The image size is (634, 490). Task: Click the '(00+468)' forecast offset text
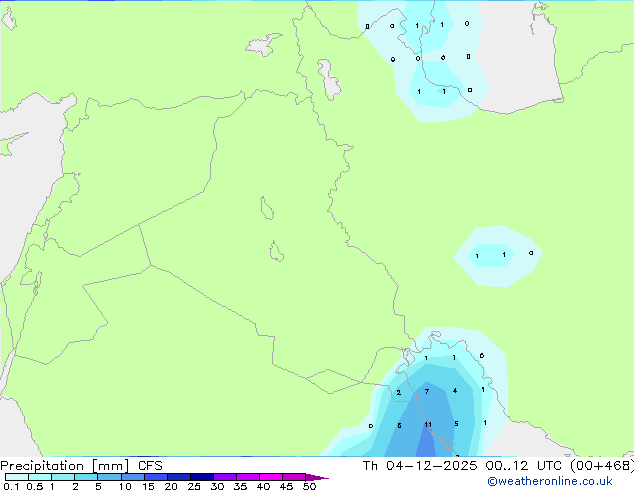[602, 466]
